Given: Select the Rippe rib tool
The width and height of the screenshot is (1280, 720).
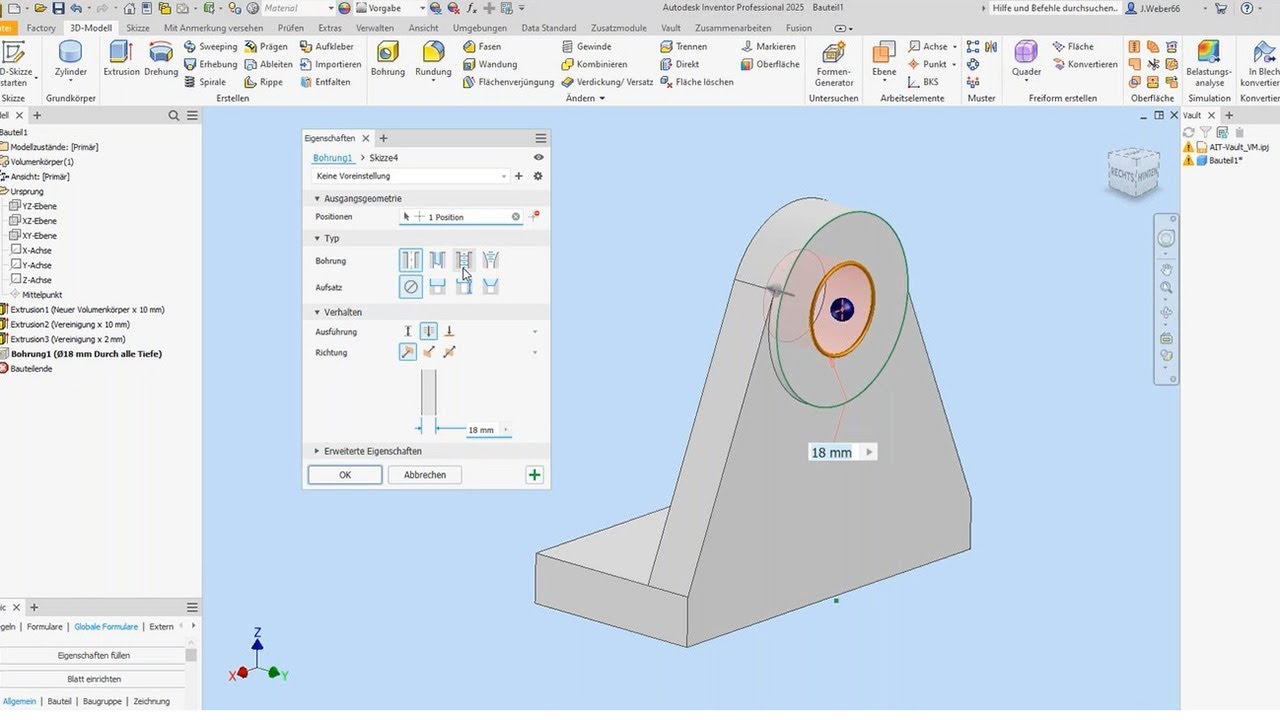Looking at the screenshot, I should [x=263, y=82].
